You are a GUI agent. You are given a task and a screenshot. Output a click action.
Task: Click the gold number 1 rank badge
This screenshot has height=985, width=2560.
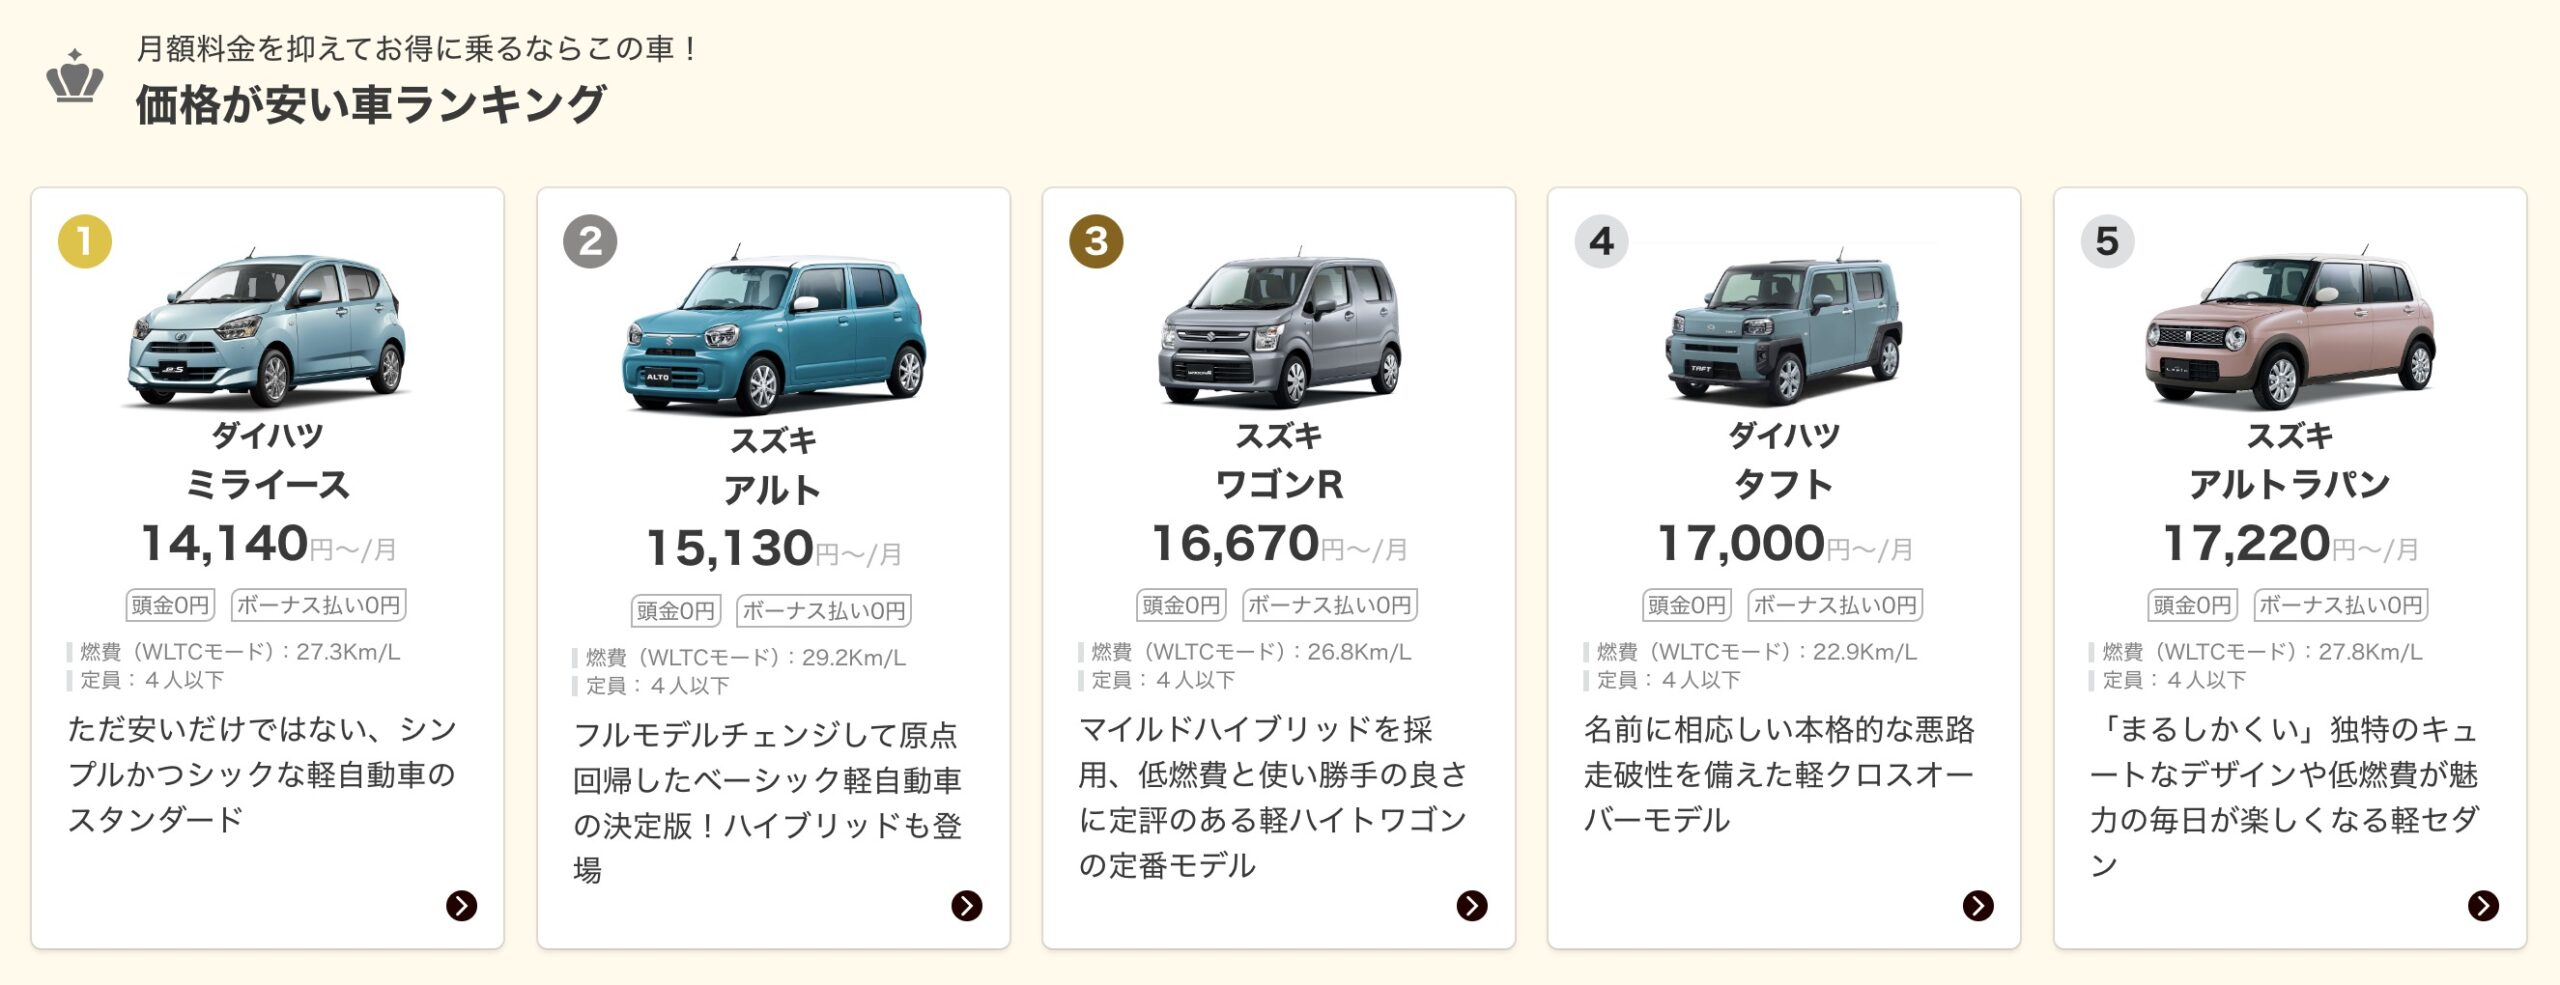coord(85,241)
